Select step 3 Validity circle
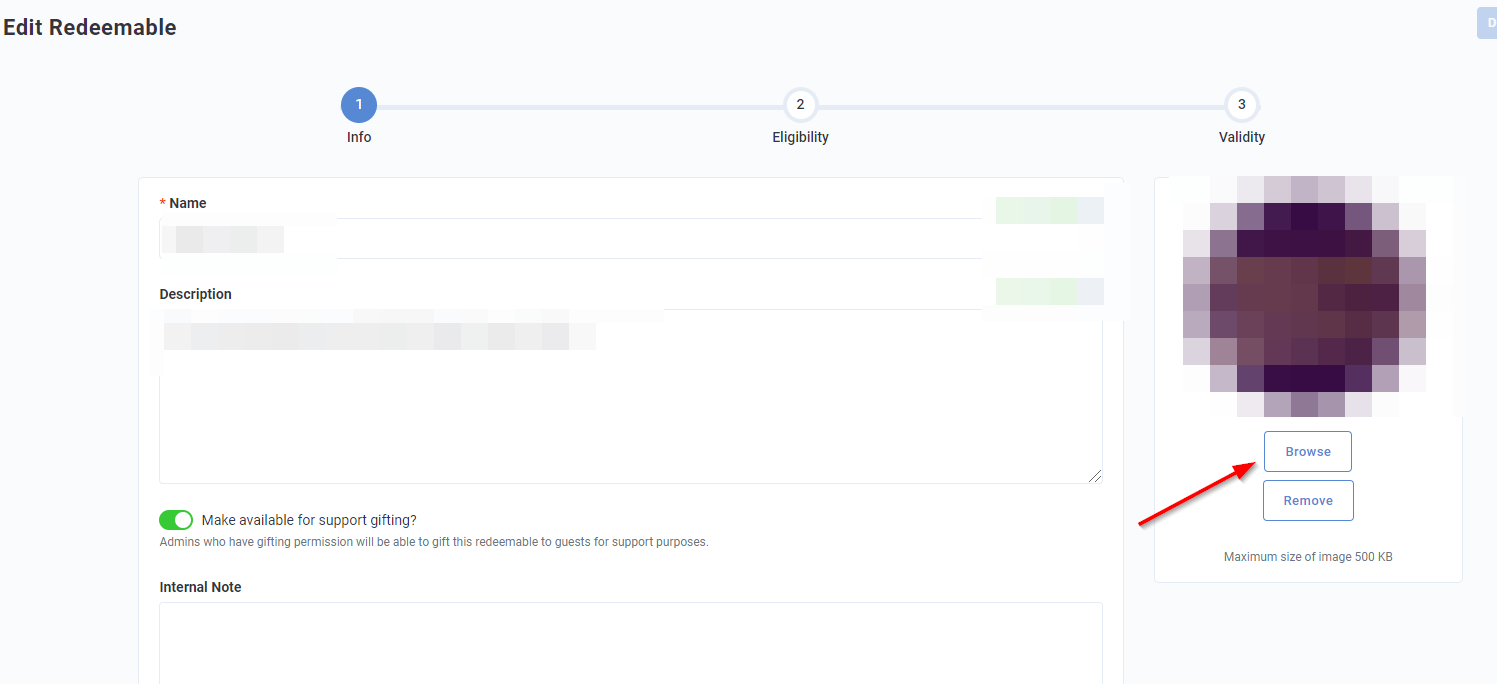Screen dimensions: 1497x684 point(1241,104)
